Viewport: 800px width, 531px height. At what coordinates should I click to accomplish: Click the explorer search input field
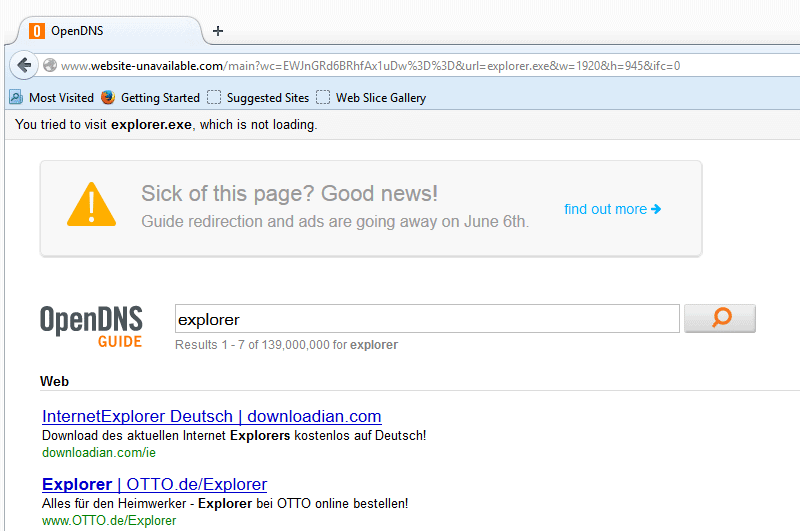pyautogui.click(x=427, y=319)
